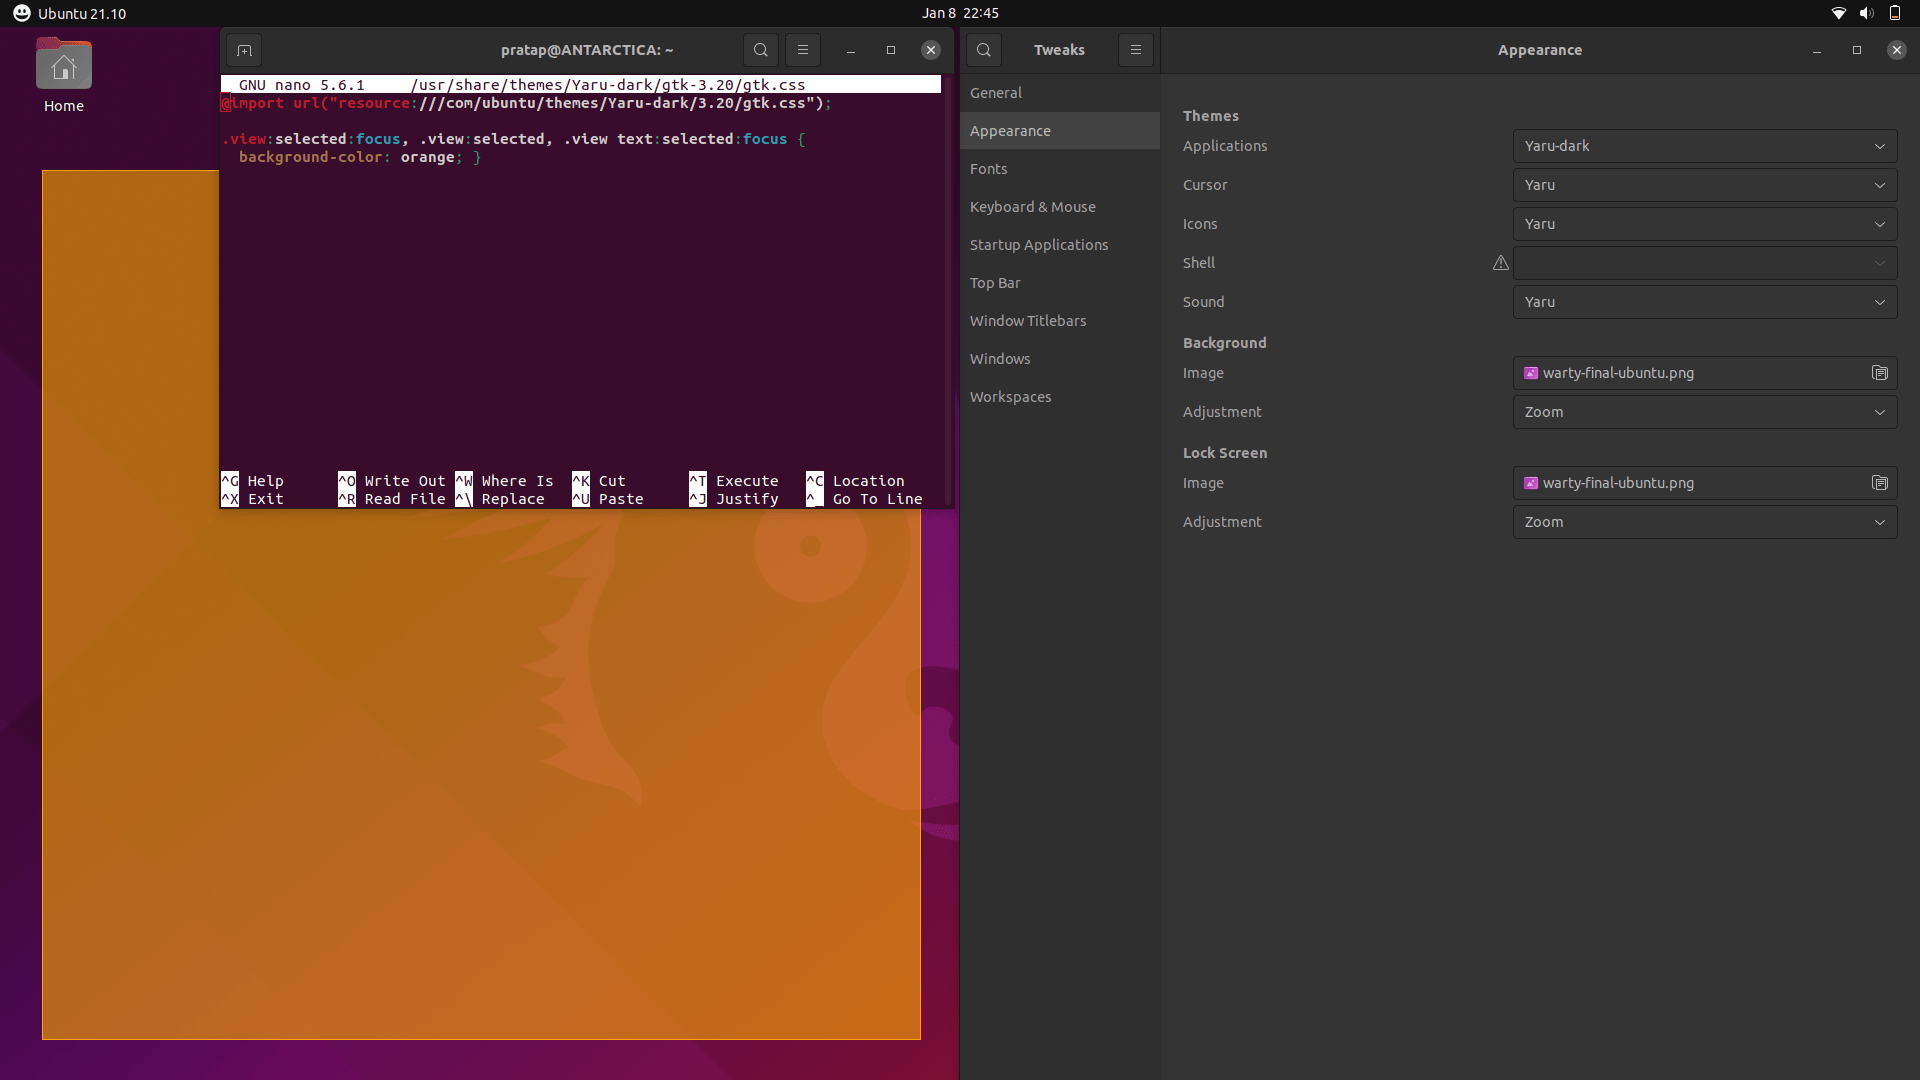The height and width of the screenshot is (1080, 1920).
Task: Open the Sound theme dropdown
Action: click(1704, 302)
